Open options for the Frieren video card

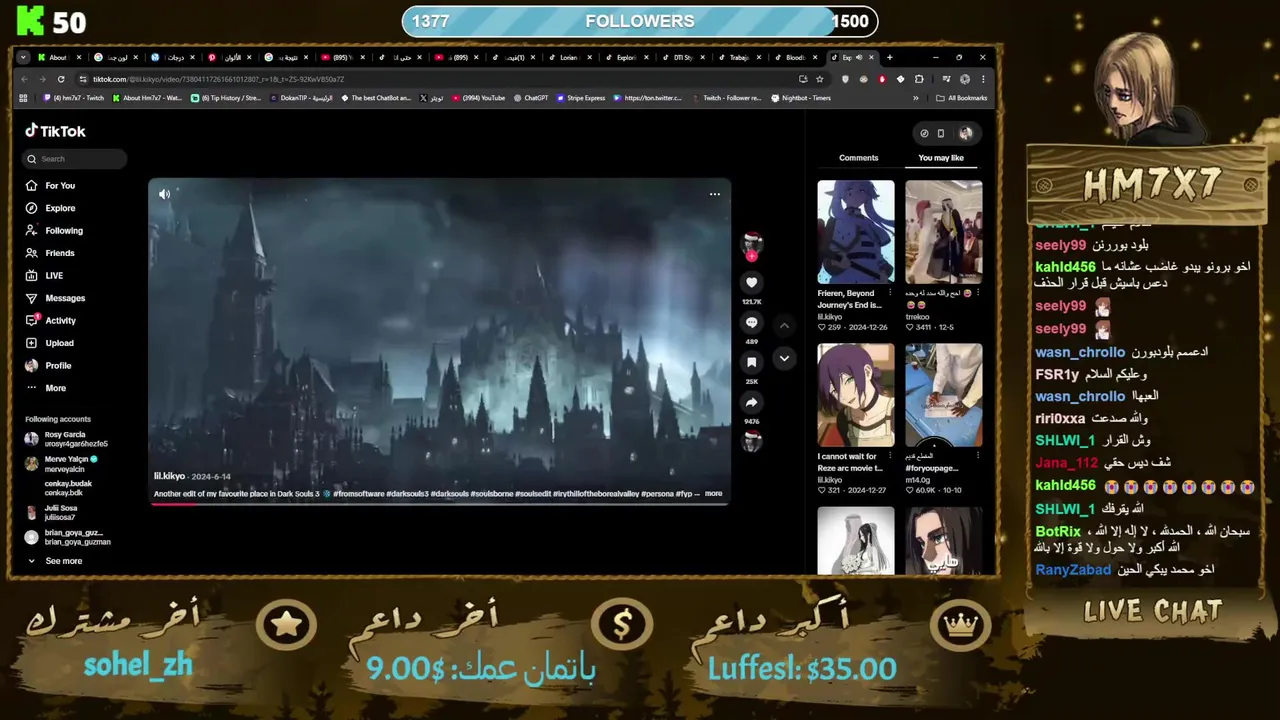pos(890,293)
